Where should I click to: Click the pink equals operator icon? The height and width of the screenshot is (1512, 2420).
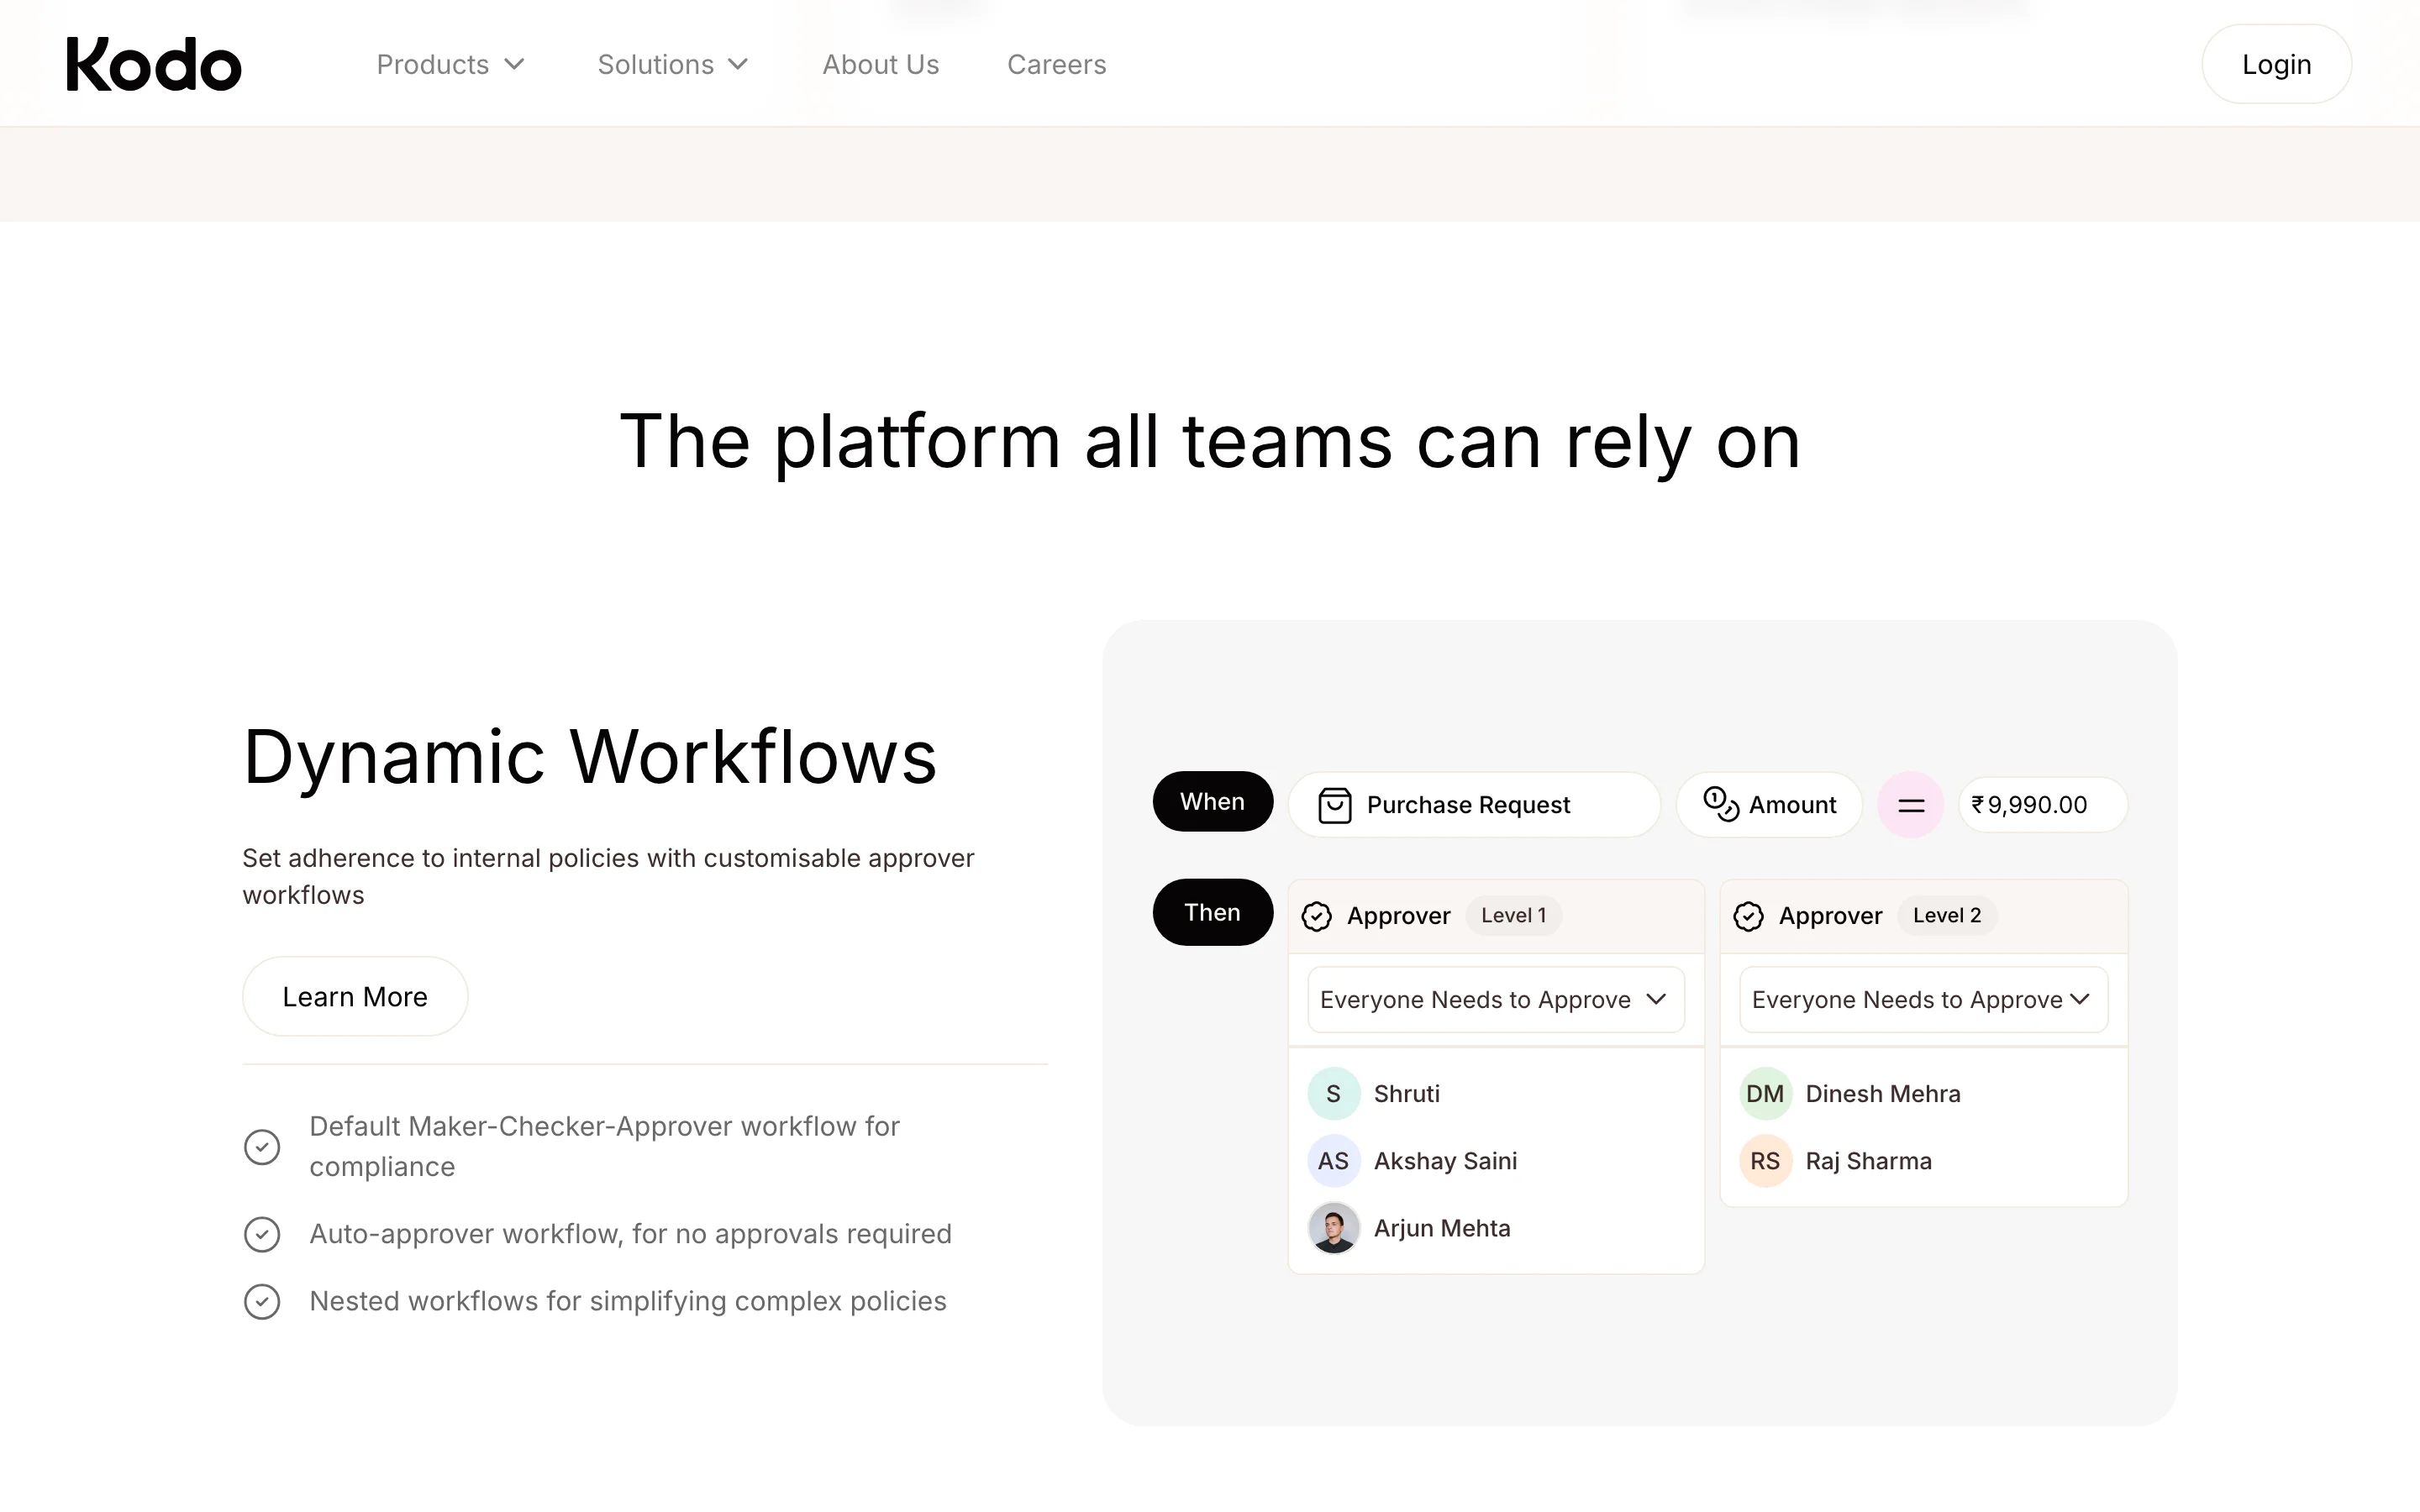coord(1911,805)
